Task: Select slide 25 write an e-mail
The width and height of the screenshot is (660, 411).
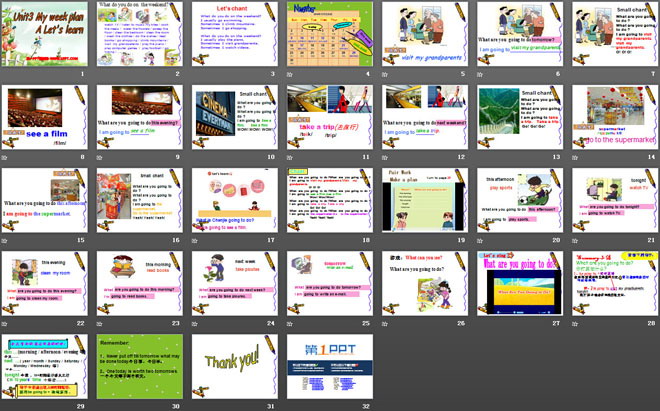Action: [330, 283]
